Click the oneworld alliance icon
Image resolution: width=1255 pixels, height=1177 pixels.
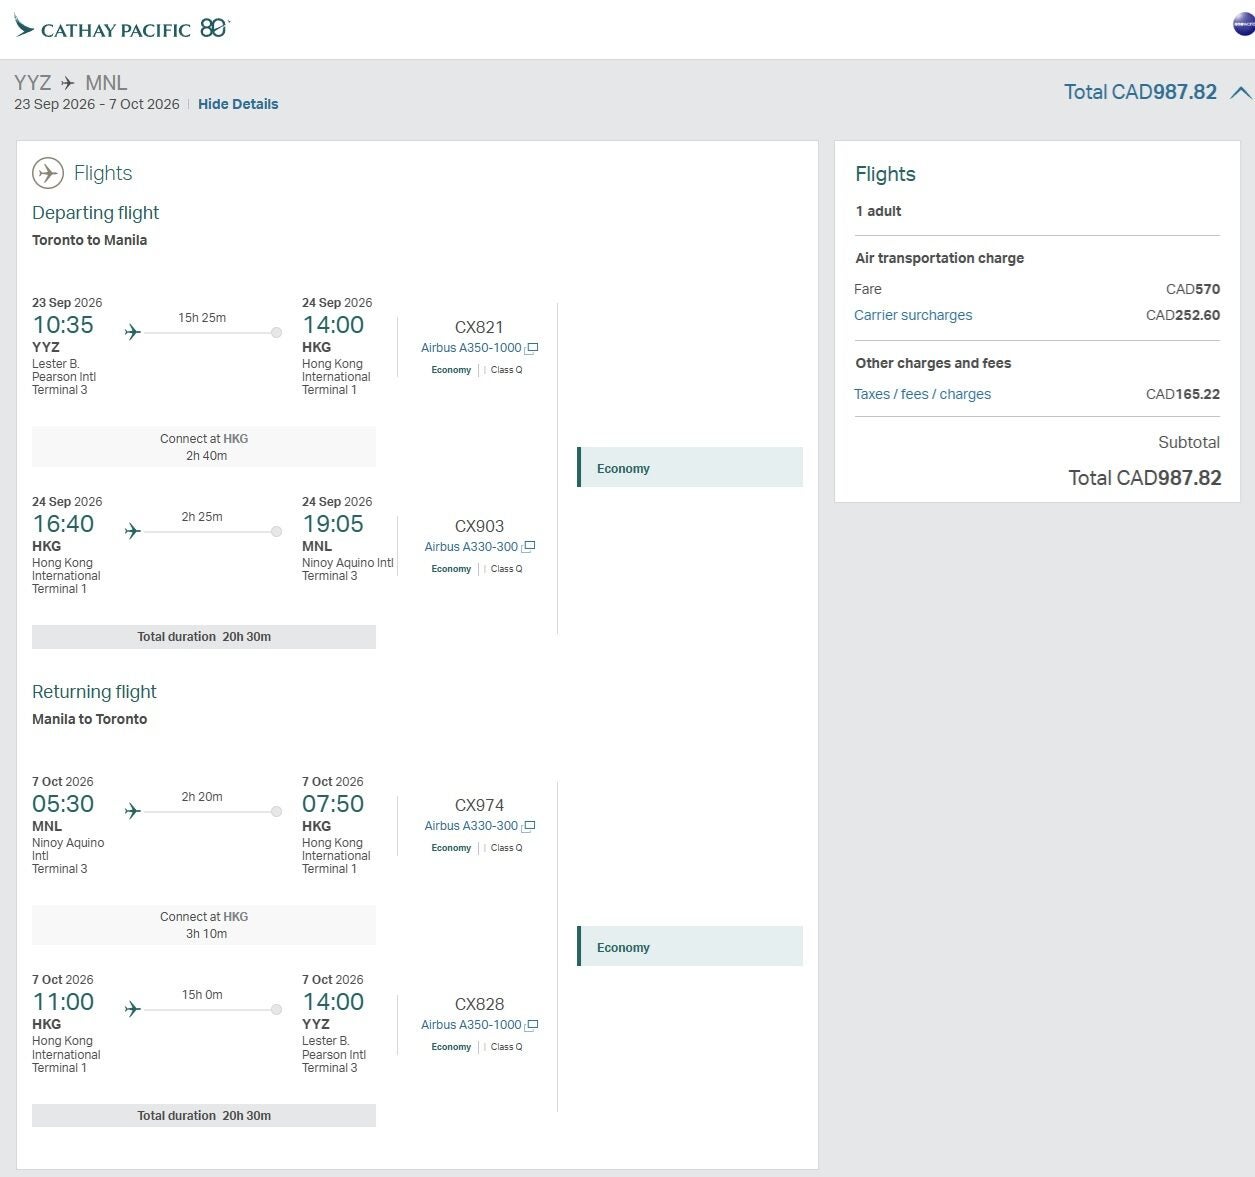tap(1243, 25)
